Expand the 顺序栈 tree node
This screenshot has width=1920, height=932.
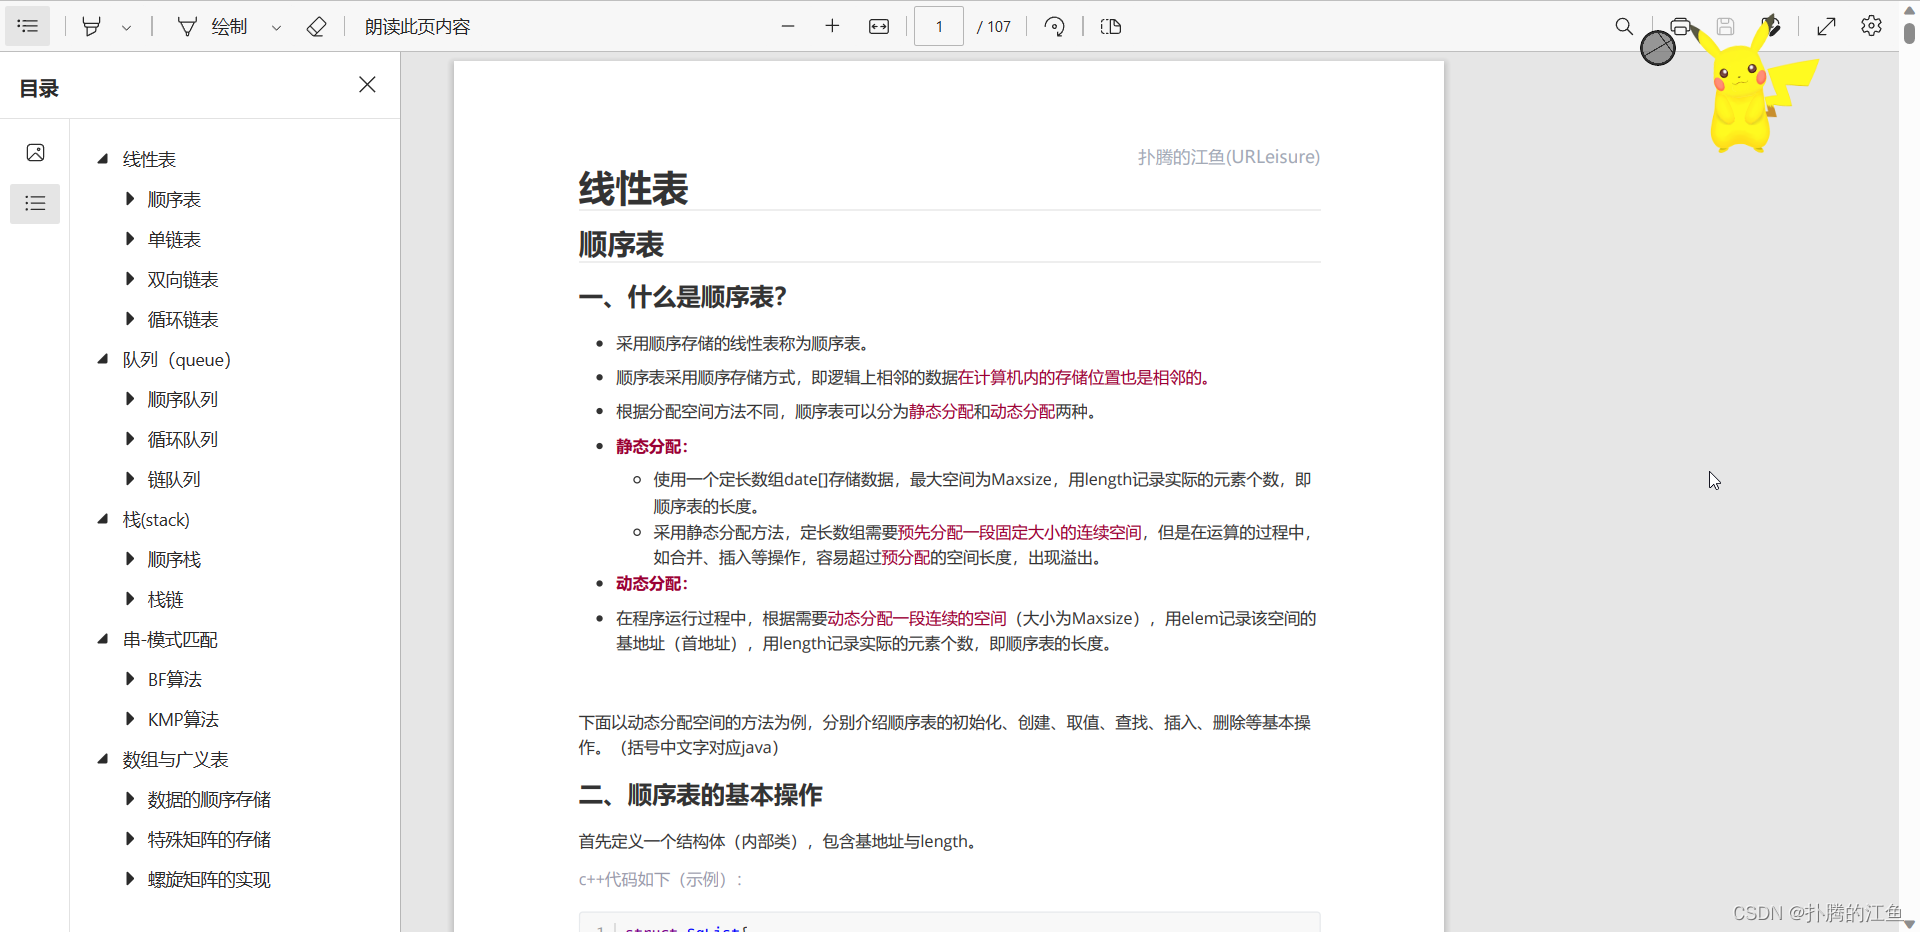click(x=129, y=559)
